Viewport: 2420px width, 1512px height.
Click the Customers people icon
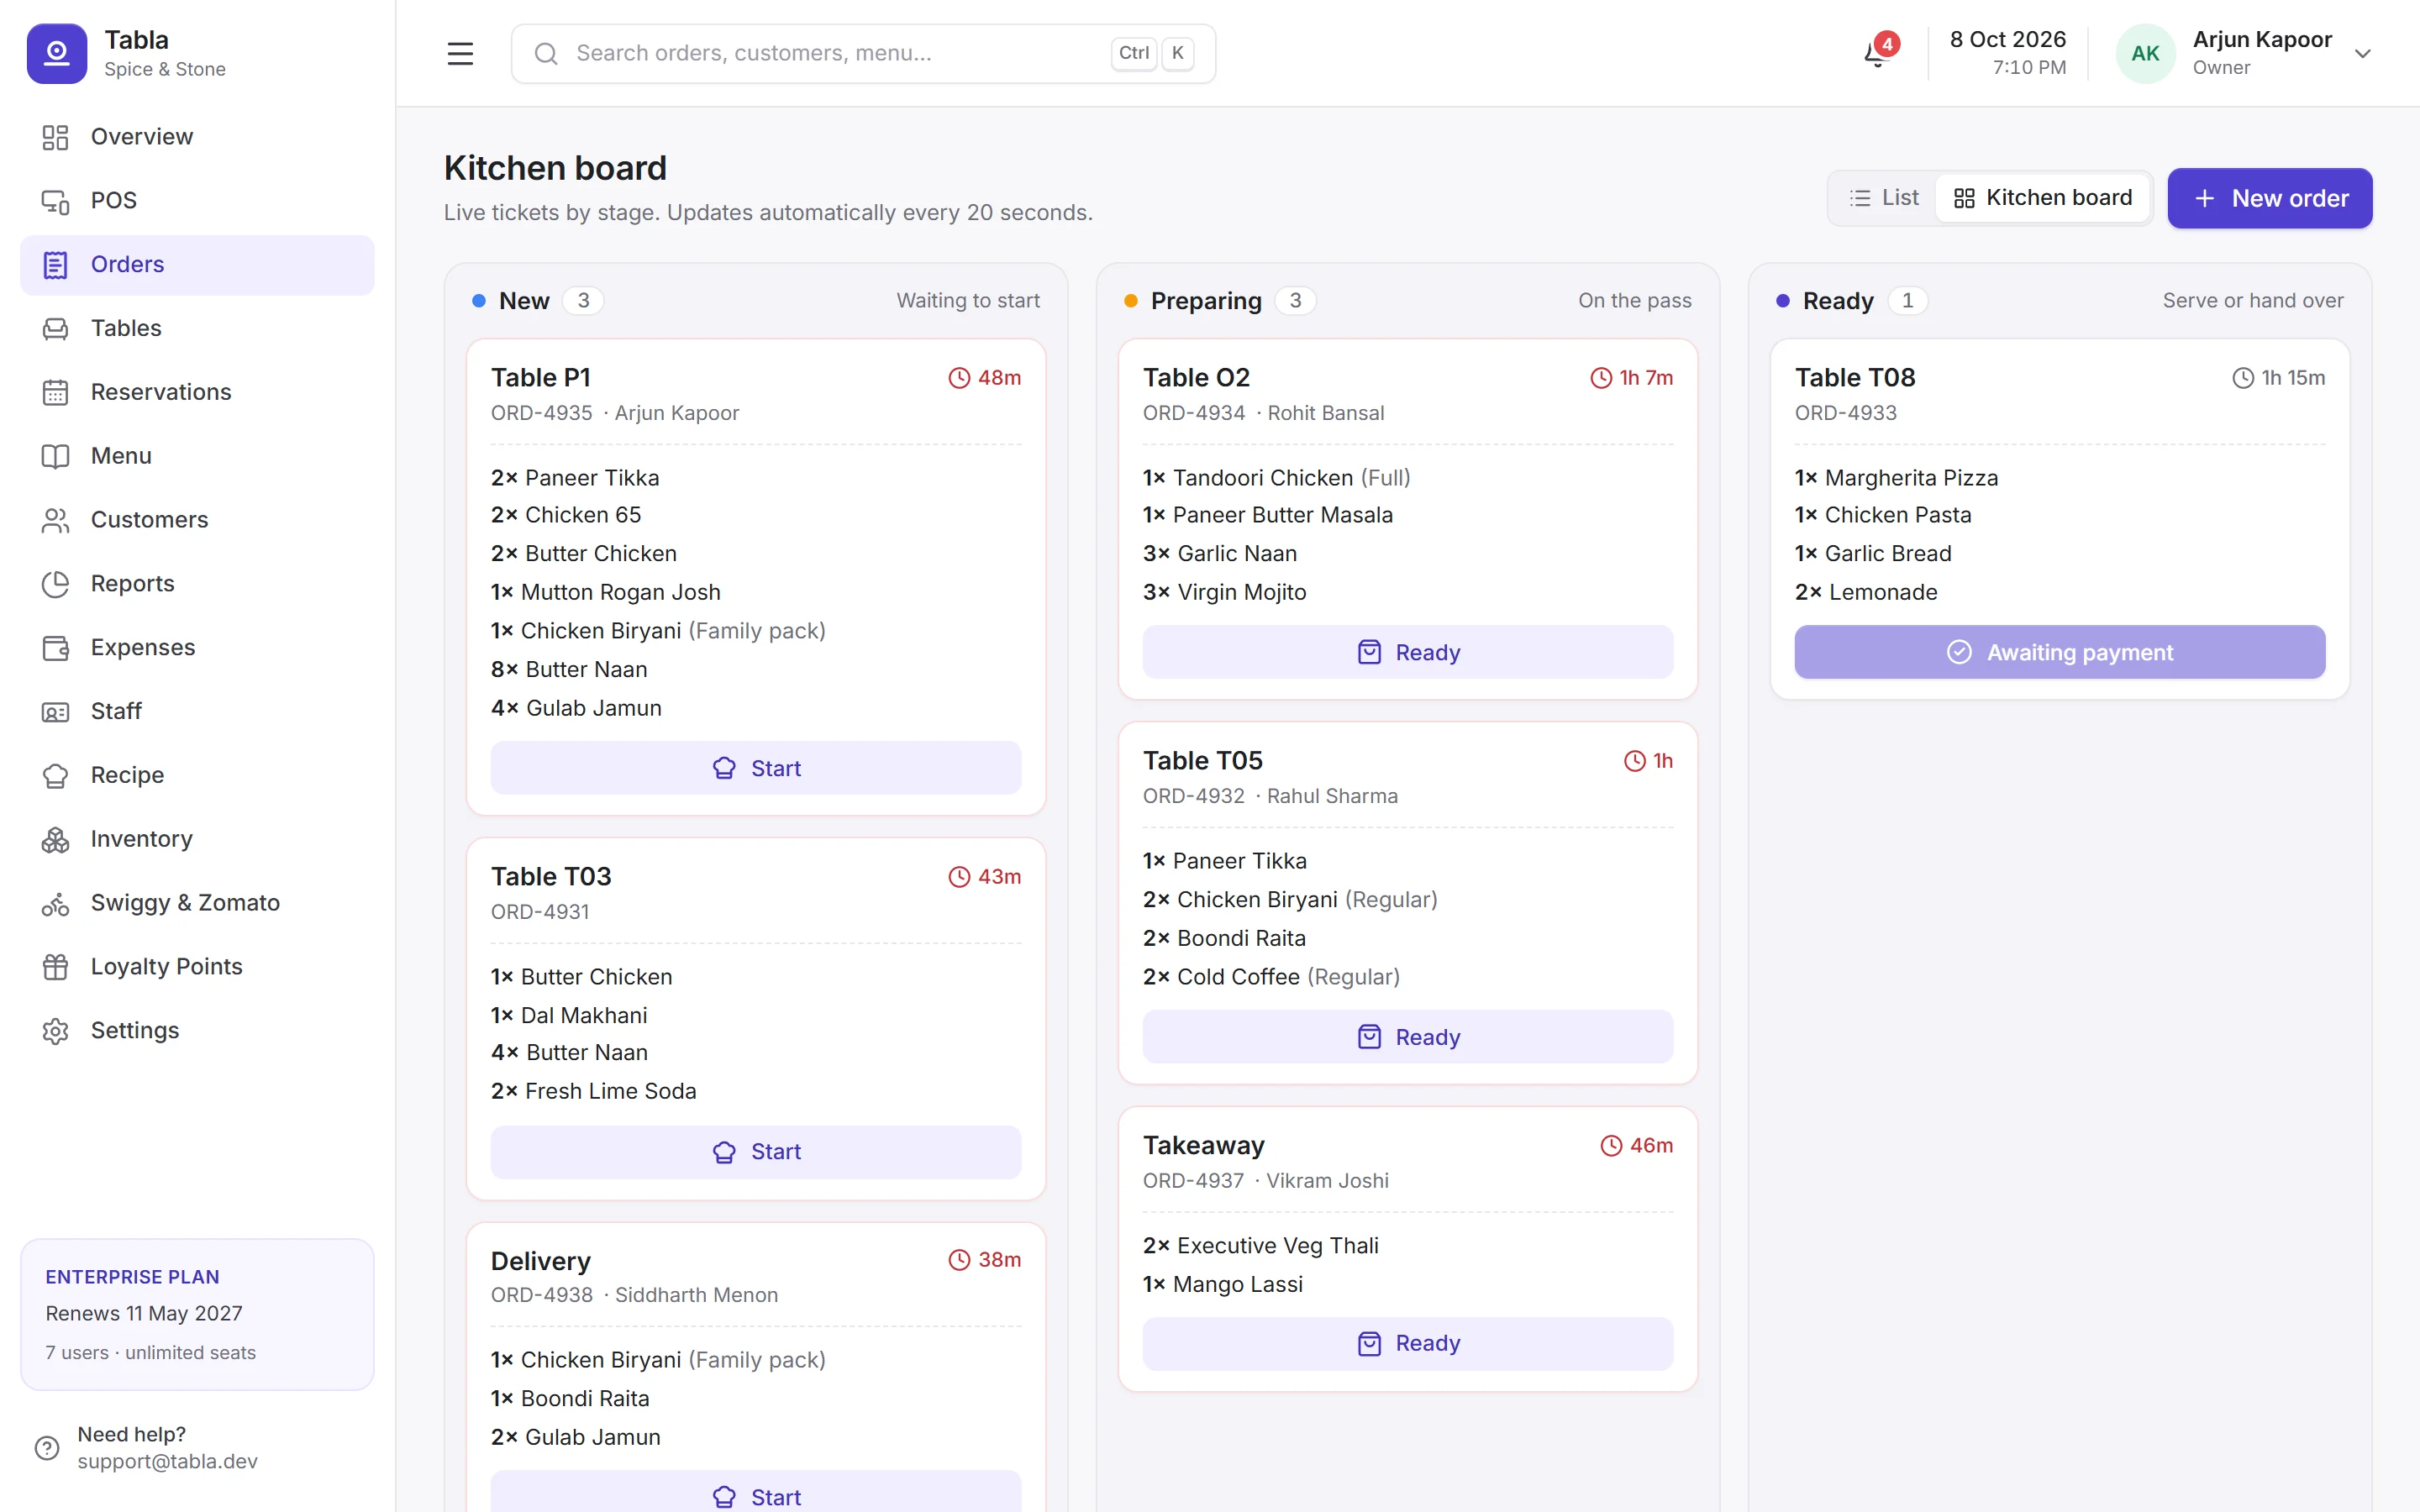click(55, 520)
